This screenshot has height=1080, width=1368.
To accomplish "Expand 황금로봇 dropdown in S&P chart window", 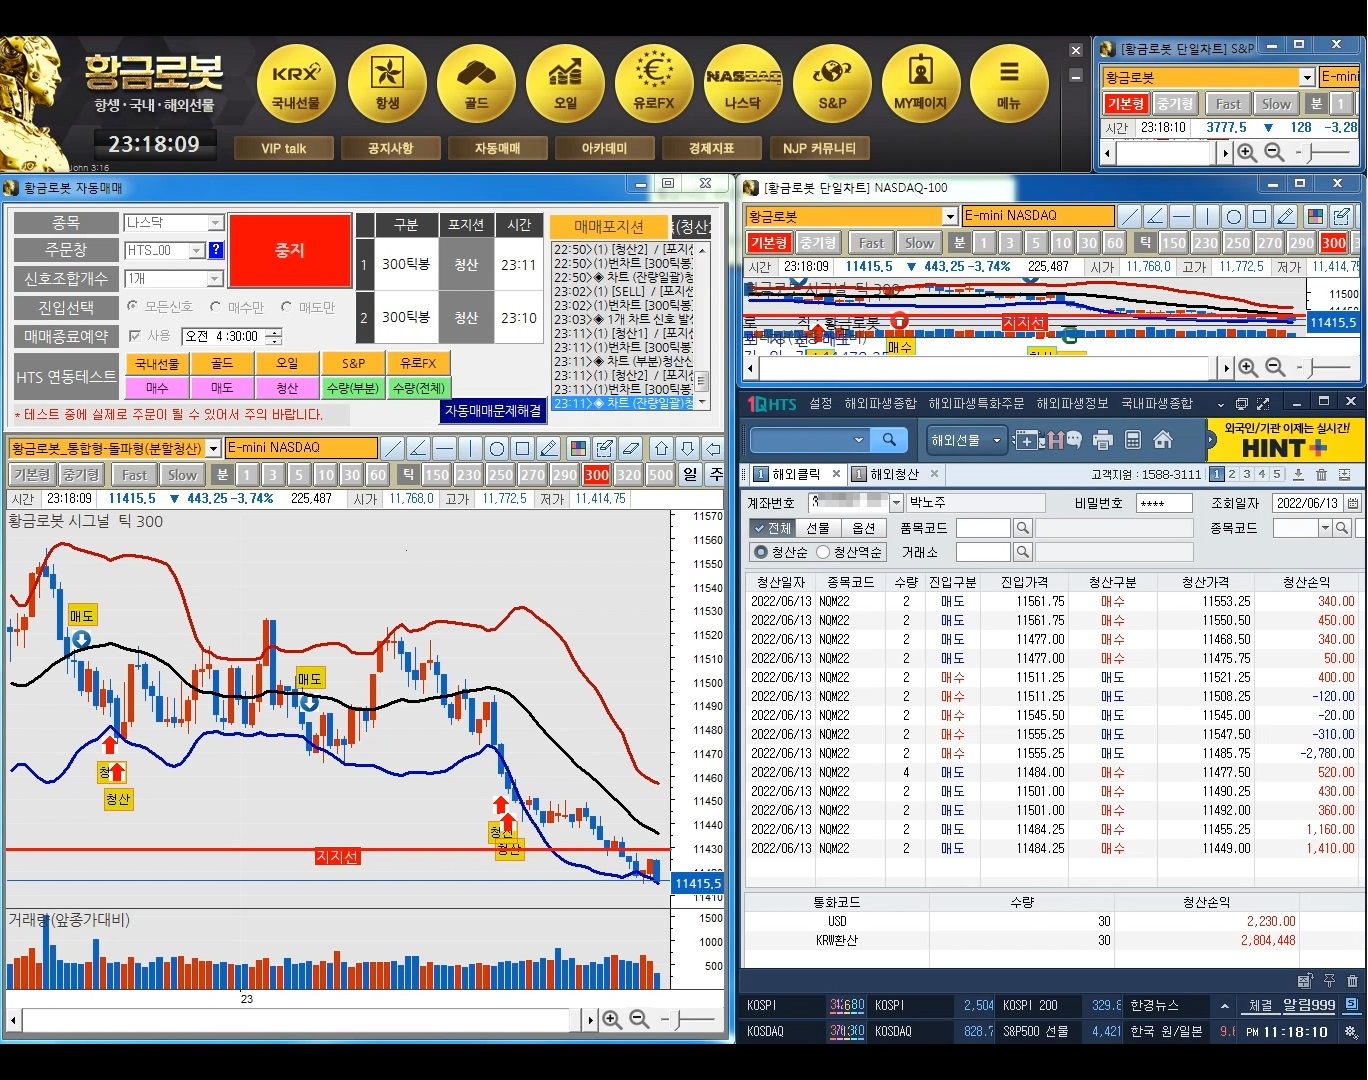I will [1306, 77].
